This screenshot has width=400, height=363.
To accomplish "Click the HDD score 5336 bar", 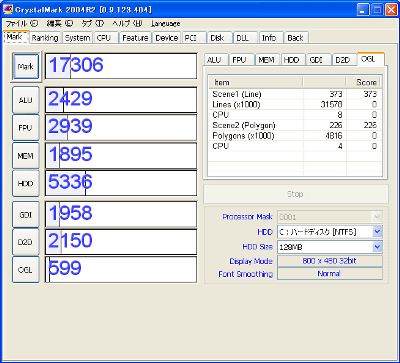I will point(121,183).
